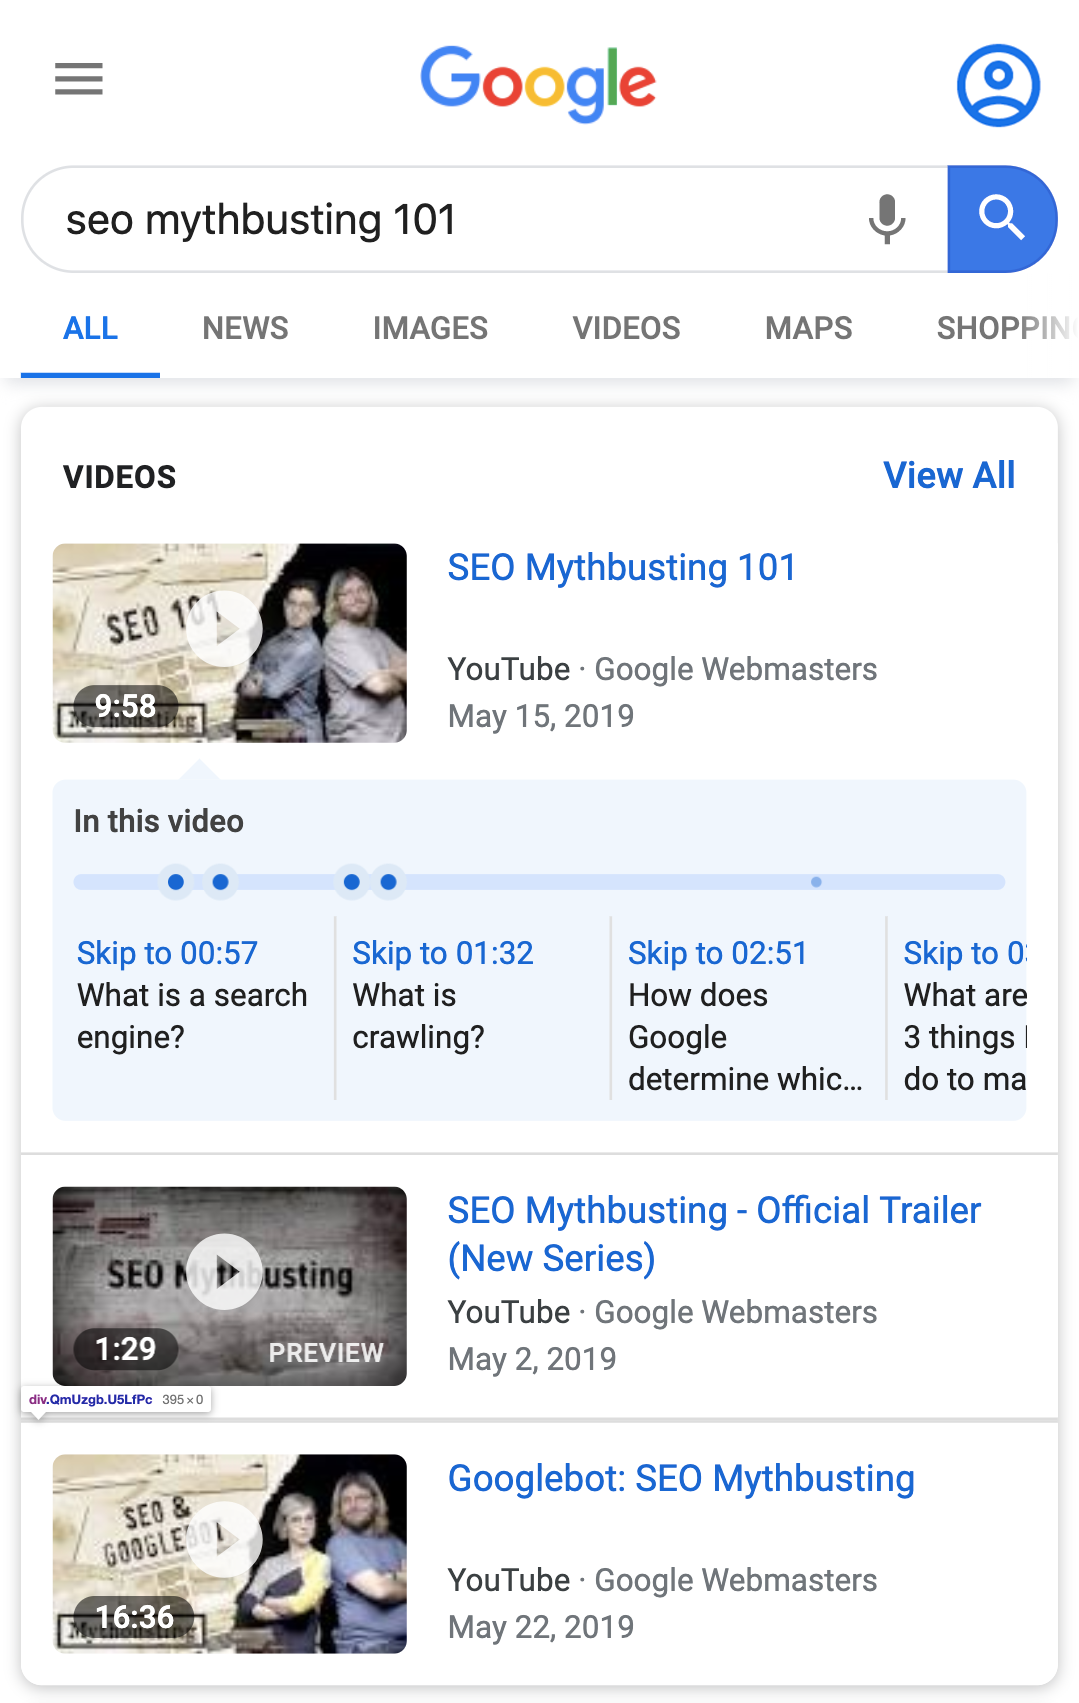Viewport: 1079px width, 1703px height.
Task: Open the Videos tab
Action: (626, 328)
